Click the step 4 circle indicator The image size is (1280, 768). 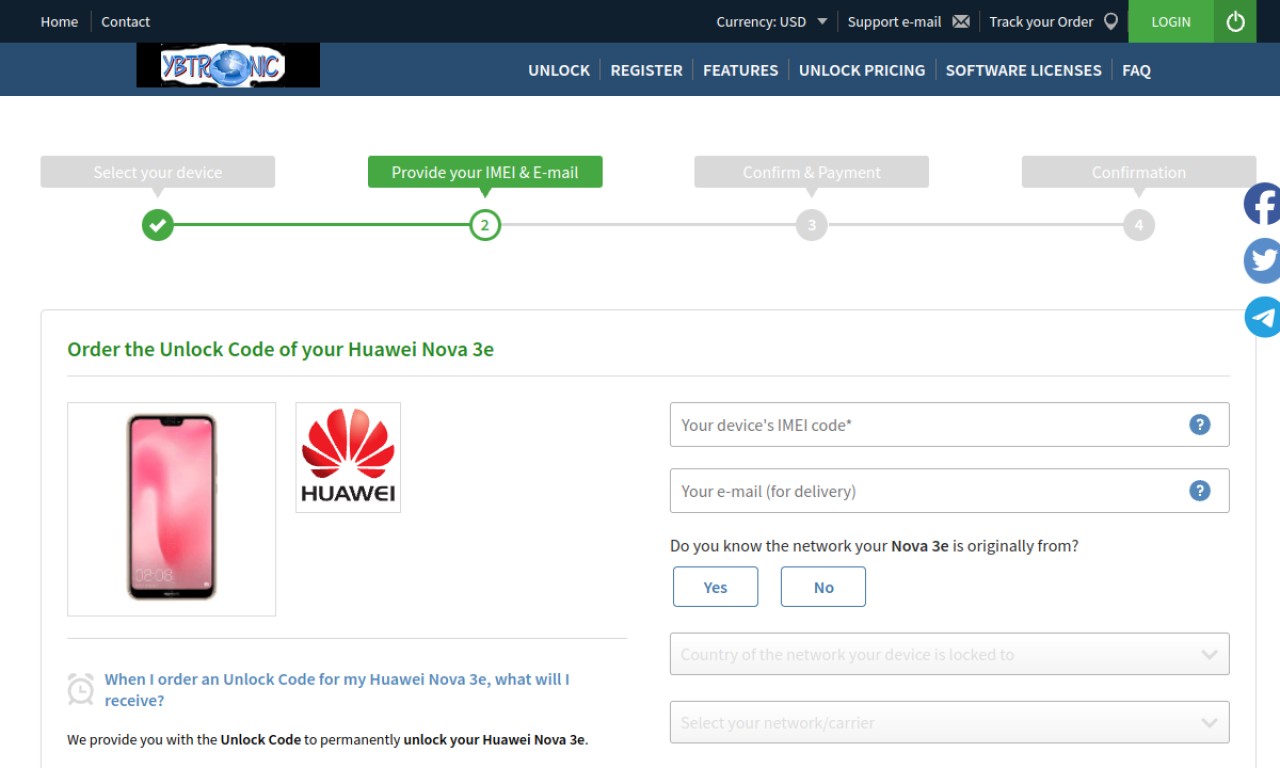tap(1139, 225)
